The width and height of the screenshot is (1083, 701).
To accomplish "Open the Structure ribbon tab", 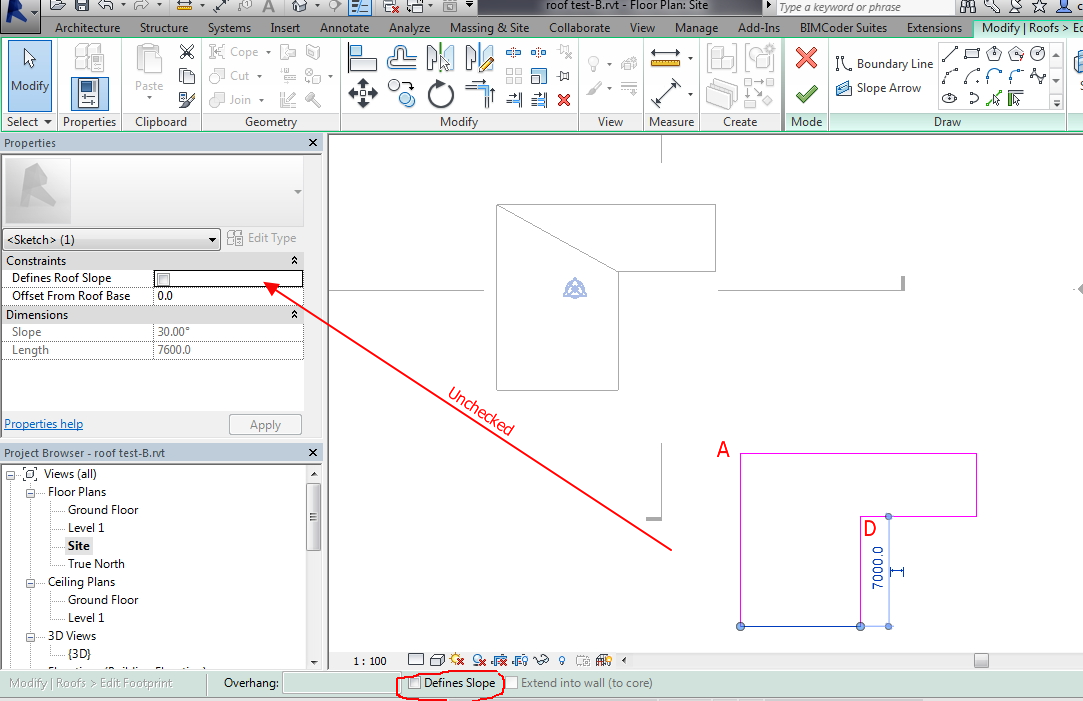I will 164,28.
